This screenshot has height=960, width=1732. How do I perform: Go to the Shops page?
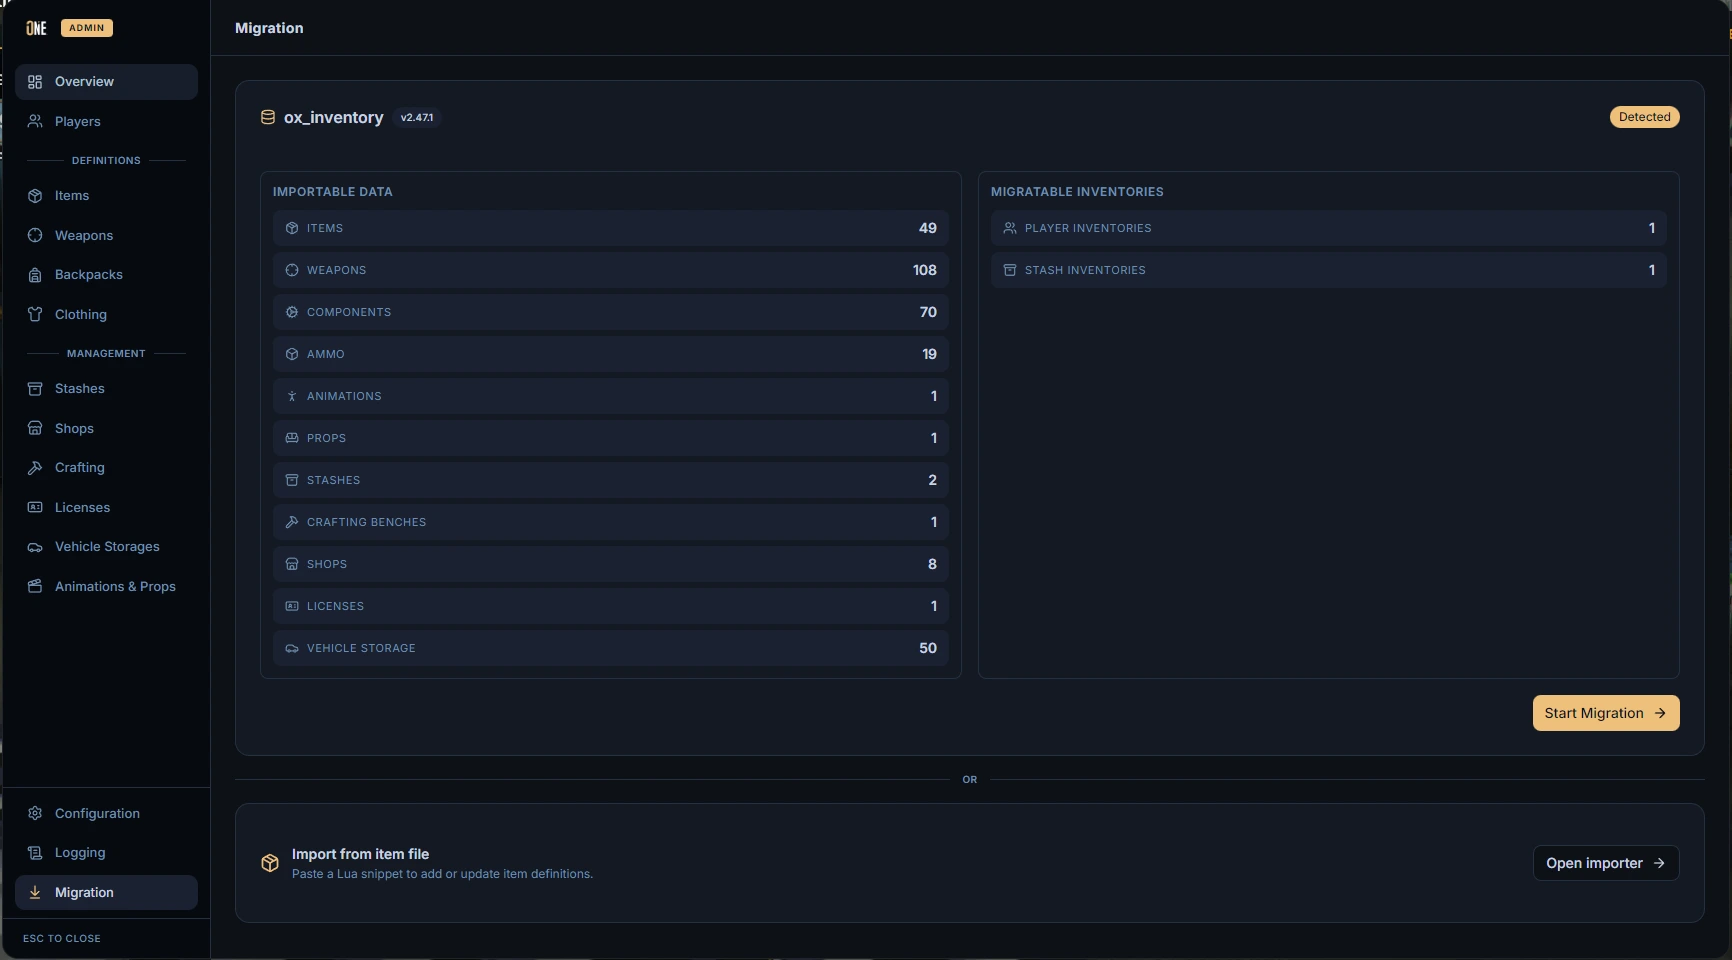tap(106, 428)
